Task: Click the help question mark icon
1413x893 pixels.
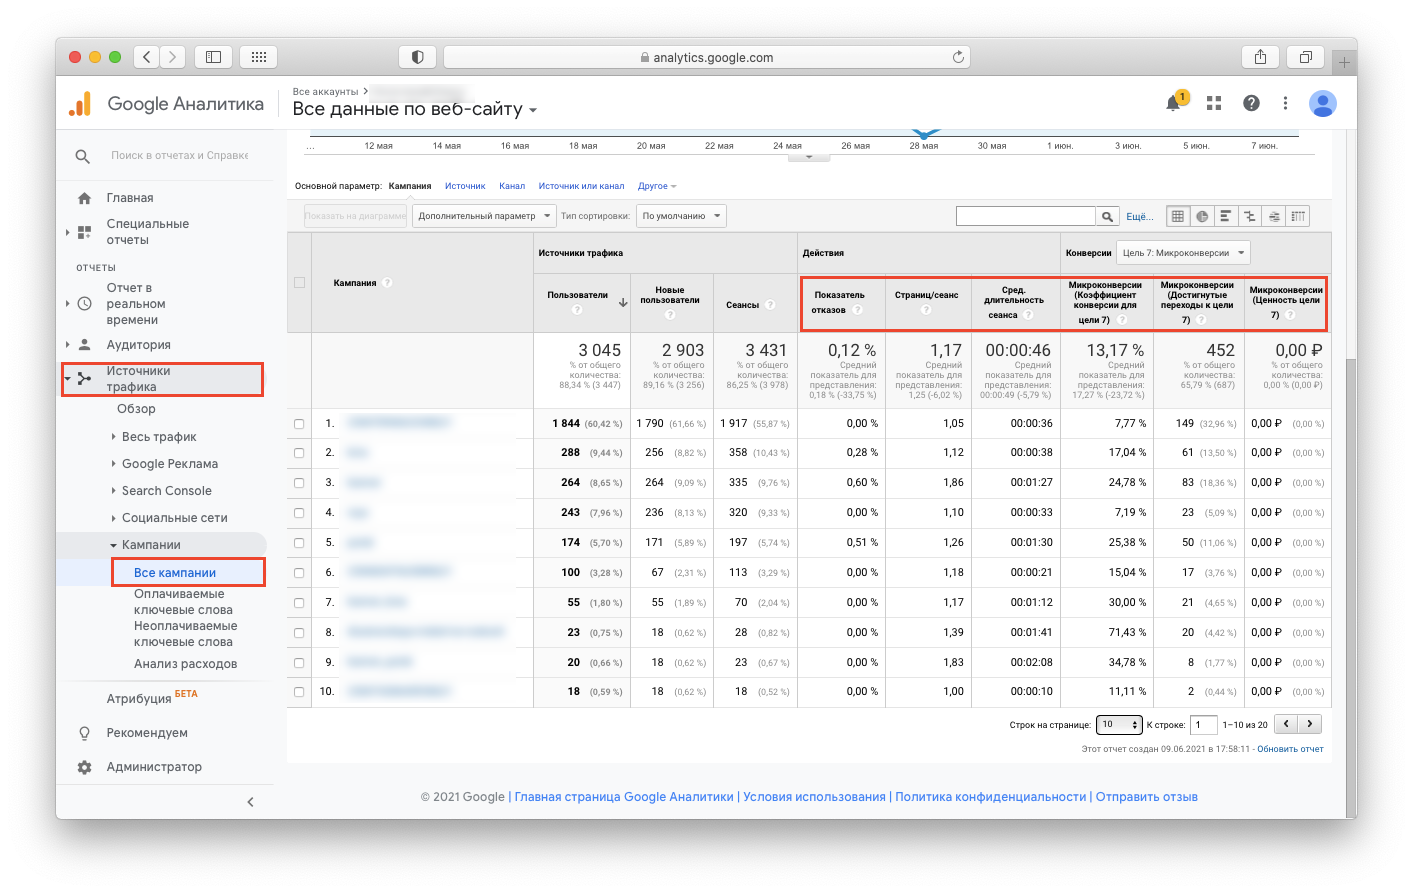Action: click(x=1251, y=103)
